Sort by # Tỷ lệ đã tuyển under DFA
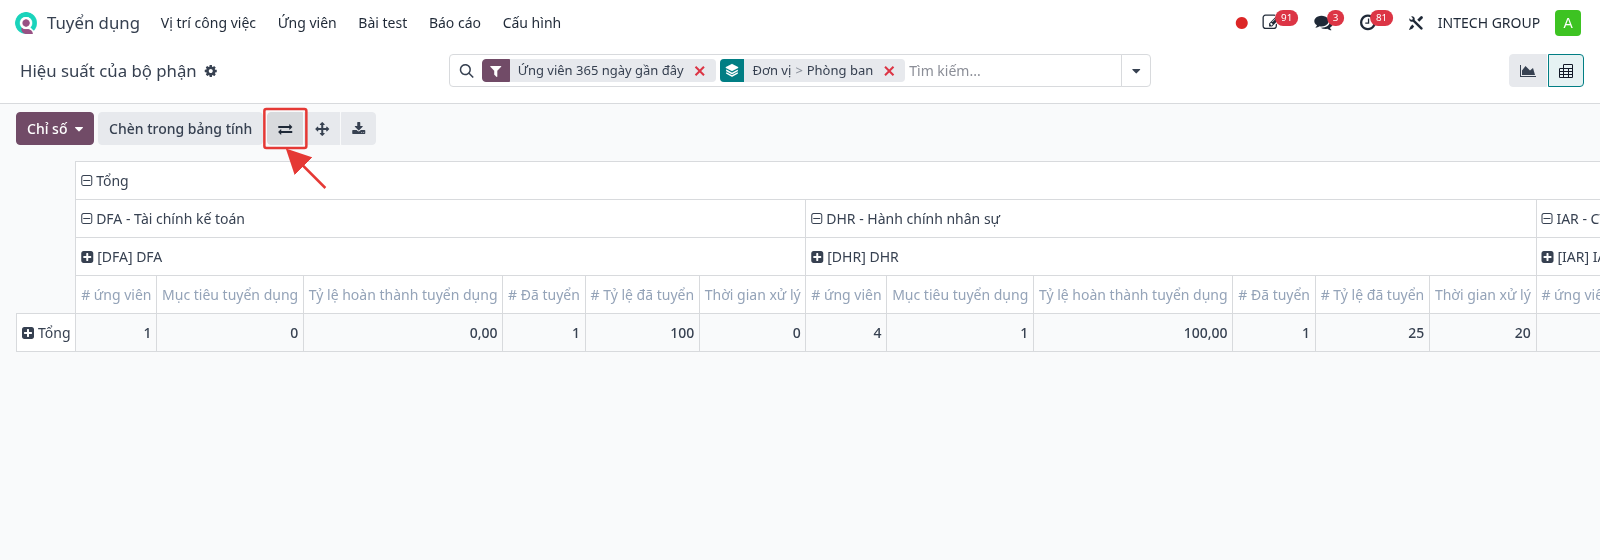 (x=642, y=295)
